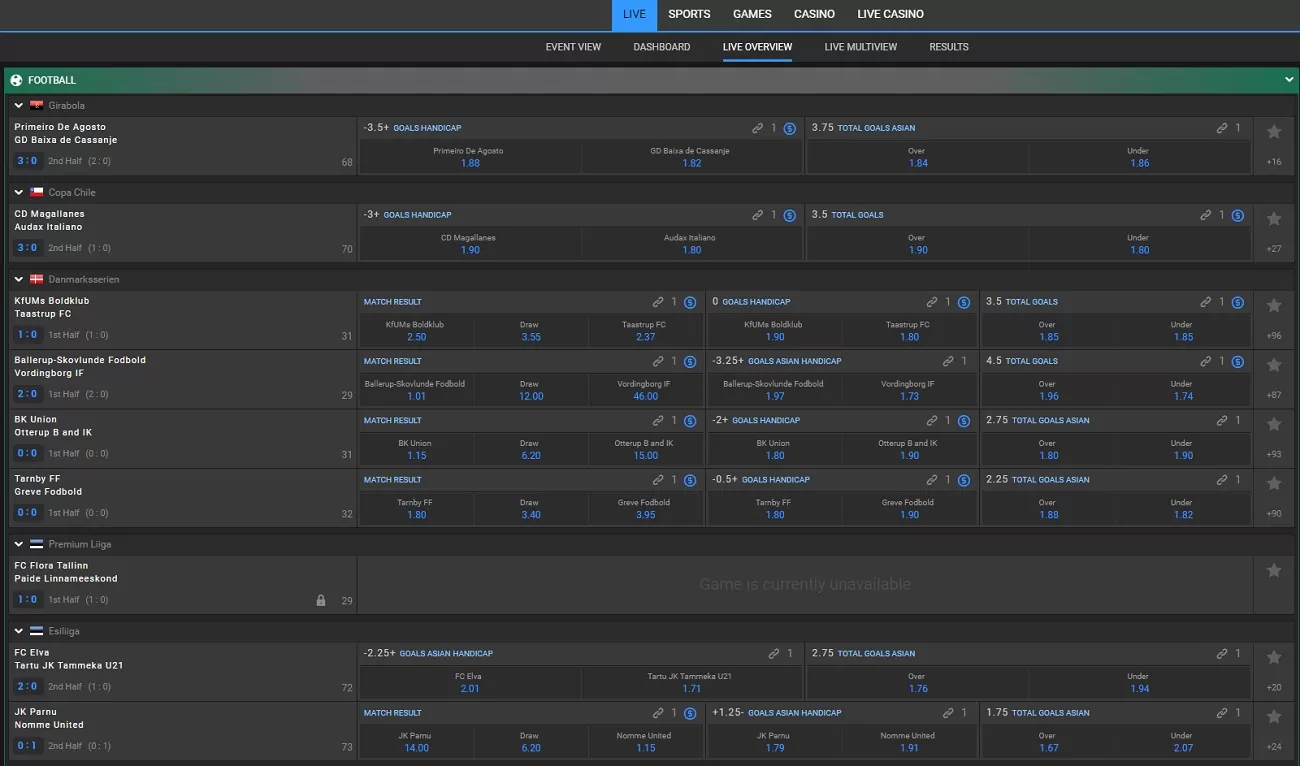
Task: Open the GAMES section
Action: tap(752, 14)
